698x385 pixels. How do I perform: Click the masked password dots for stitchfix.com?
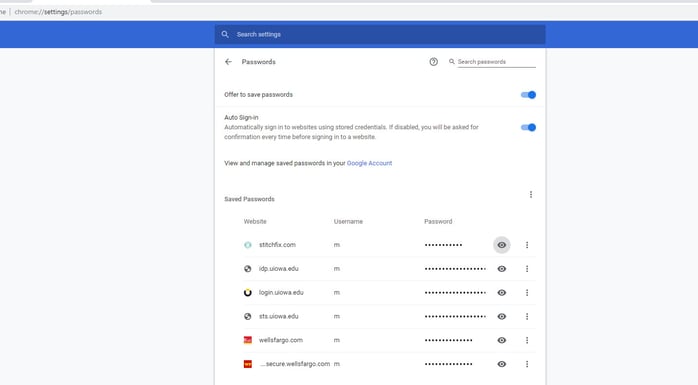443,245
